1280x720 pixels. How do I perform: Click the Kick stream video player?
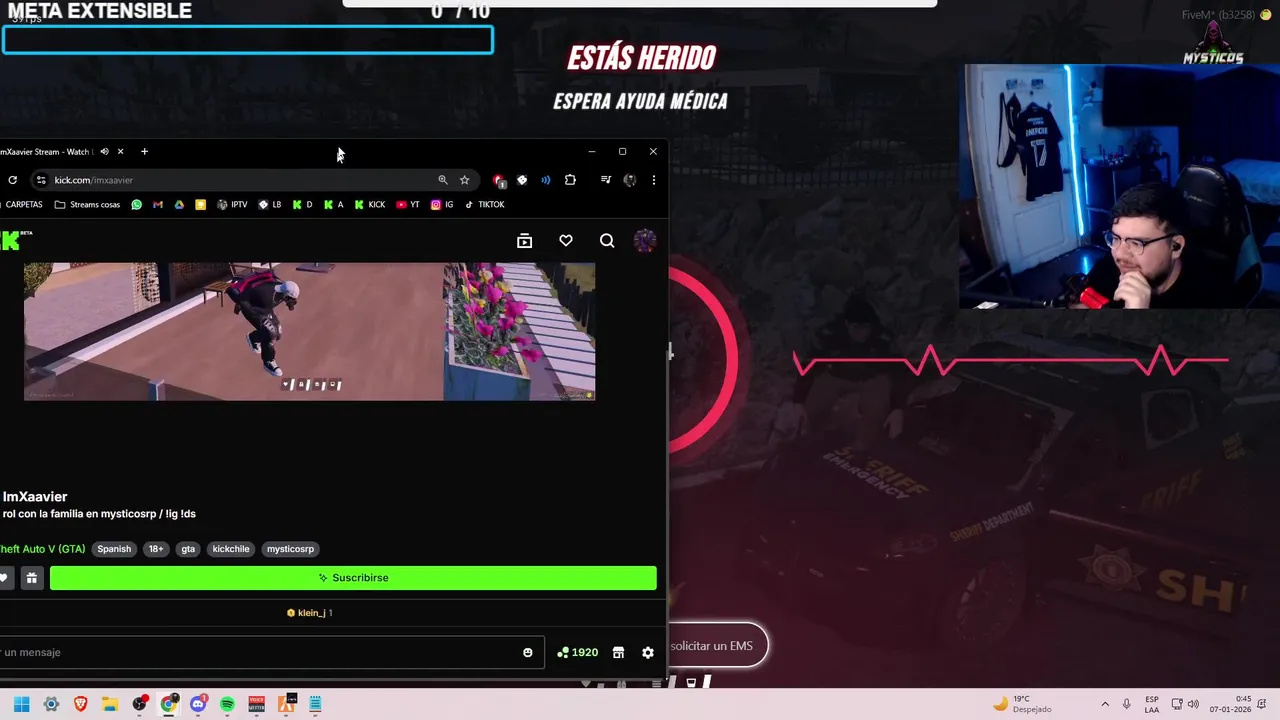(310, 331)
